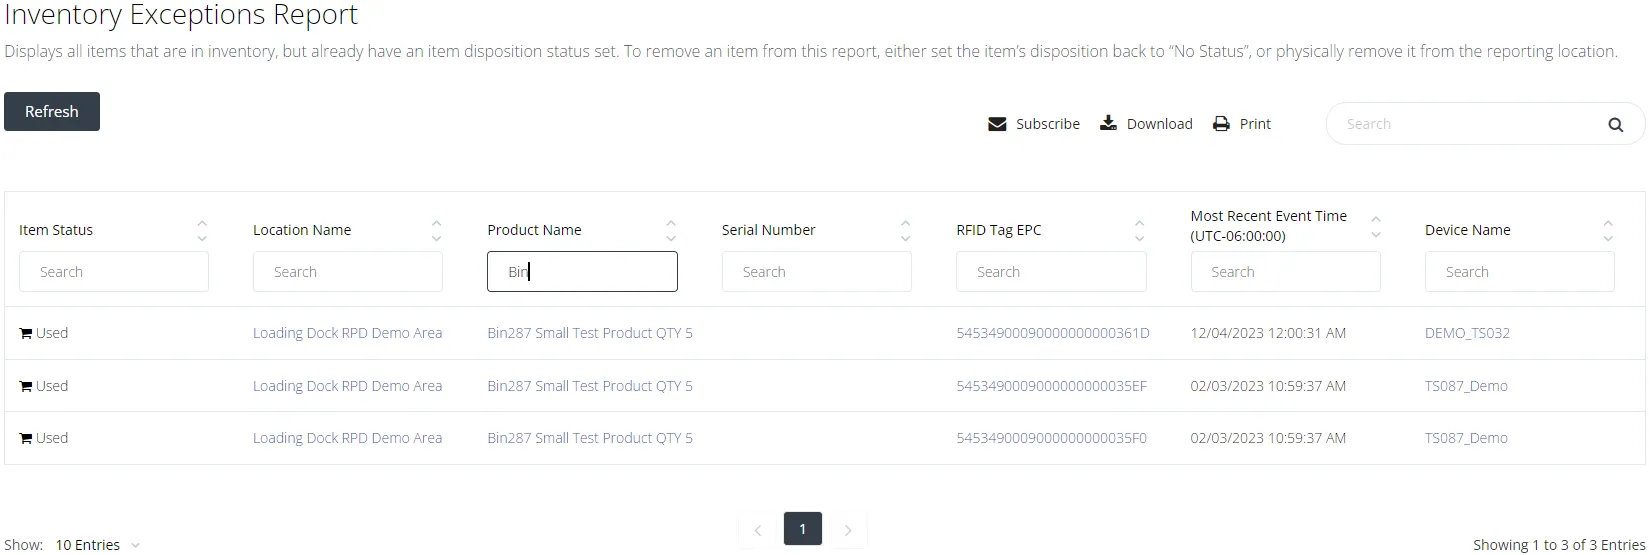Click cart icon in 35EF row
Screen dimensions: 1649x555
[x=26, y=386]
